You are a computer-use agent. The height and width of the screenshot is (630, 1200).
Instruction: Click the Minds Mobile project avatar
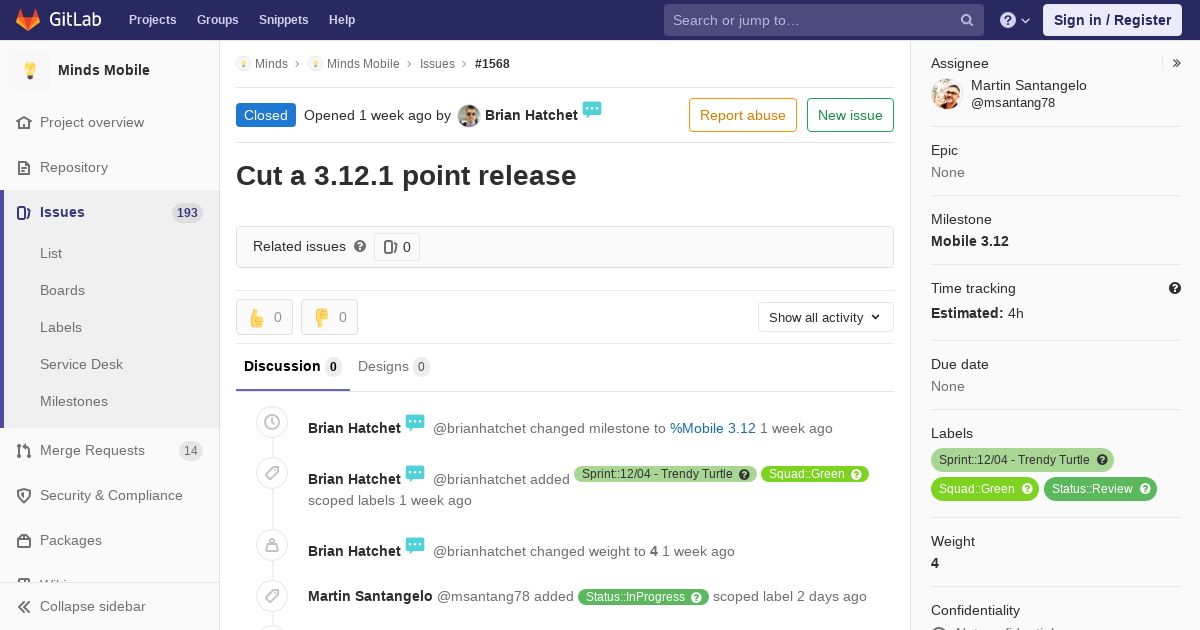30,70
